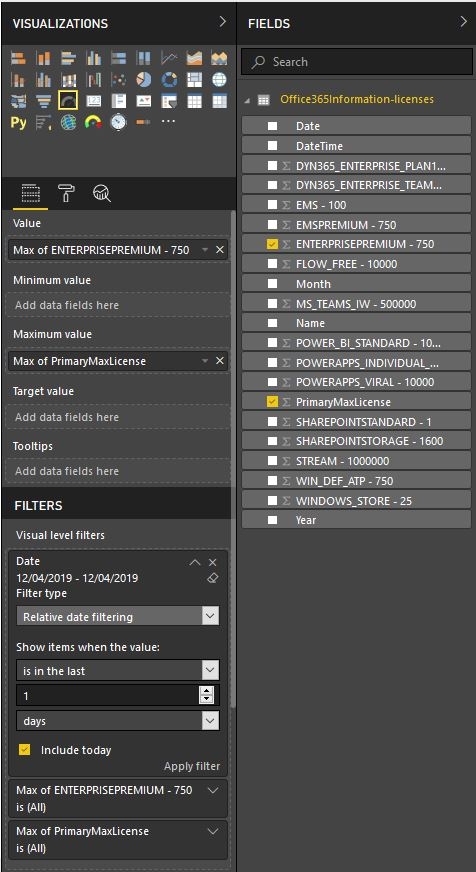Click Minimum value 'Add data fields here'
This screenshot has width=476, height=872.
tap(118, 305)
